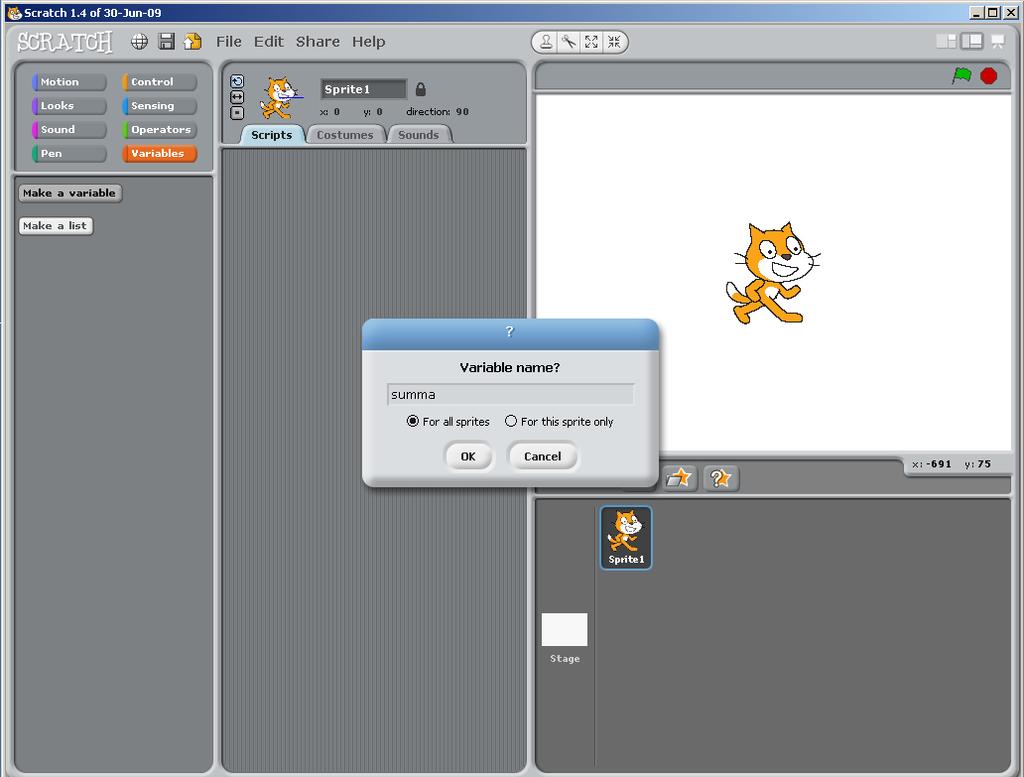Click the green flag to start scripts
This screenshot has height=777, width=1024.
click(961, 76)
